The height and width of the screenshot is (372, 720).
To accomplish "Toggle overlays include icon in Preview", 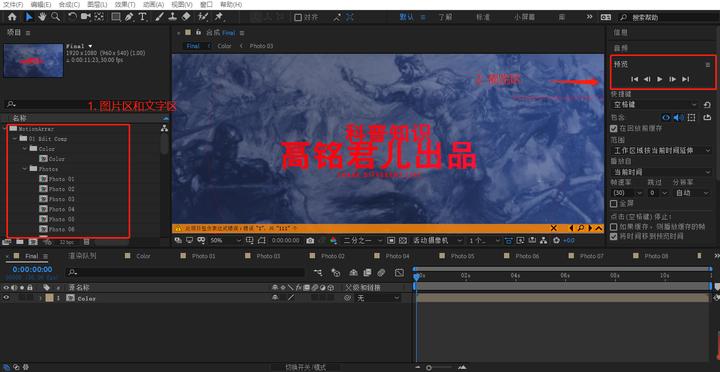I will tap(692, 118).
